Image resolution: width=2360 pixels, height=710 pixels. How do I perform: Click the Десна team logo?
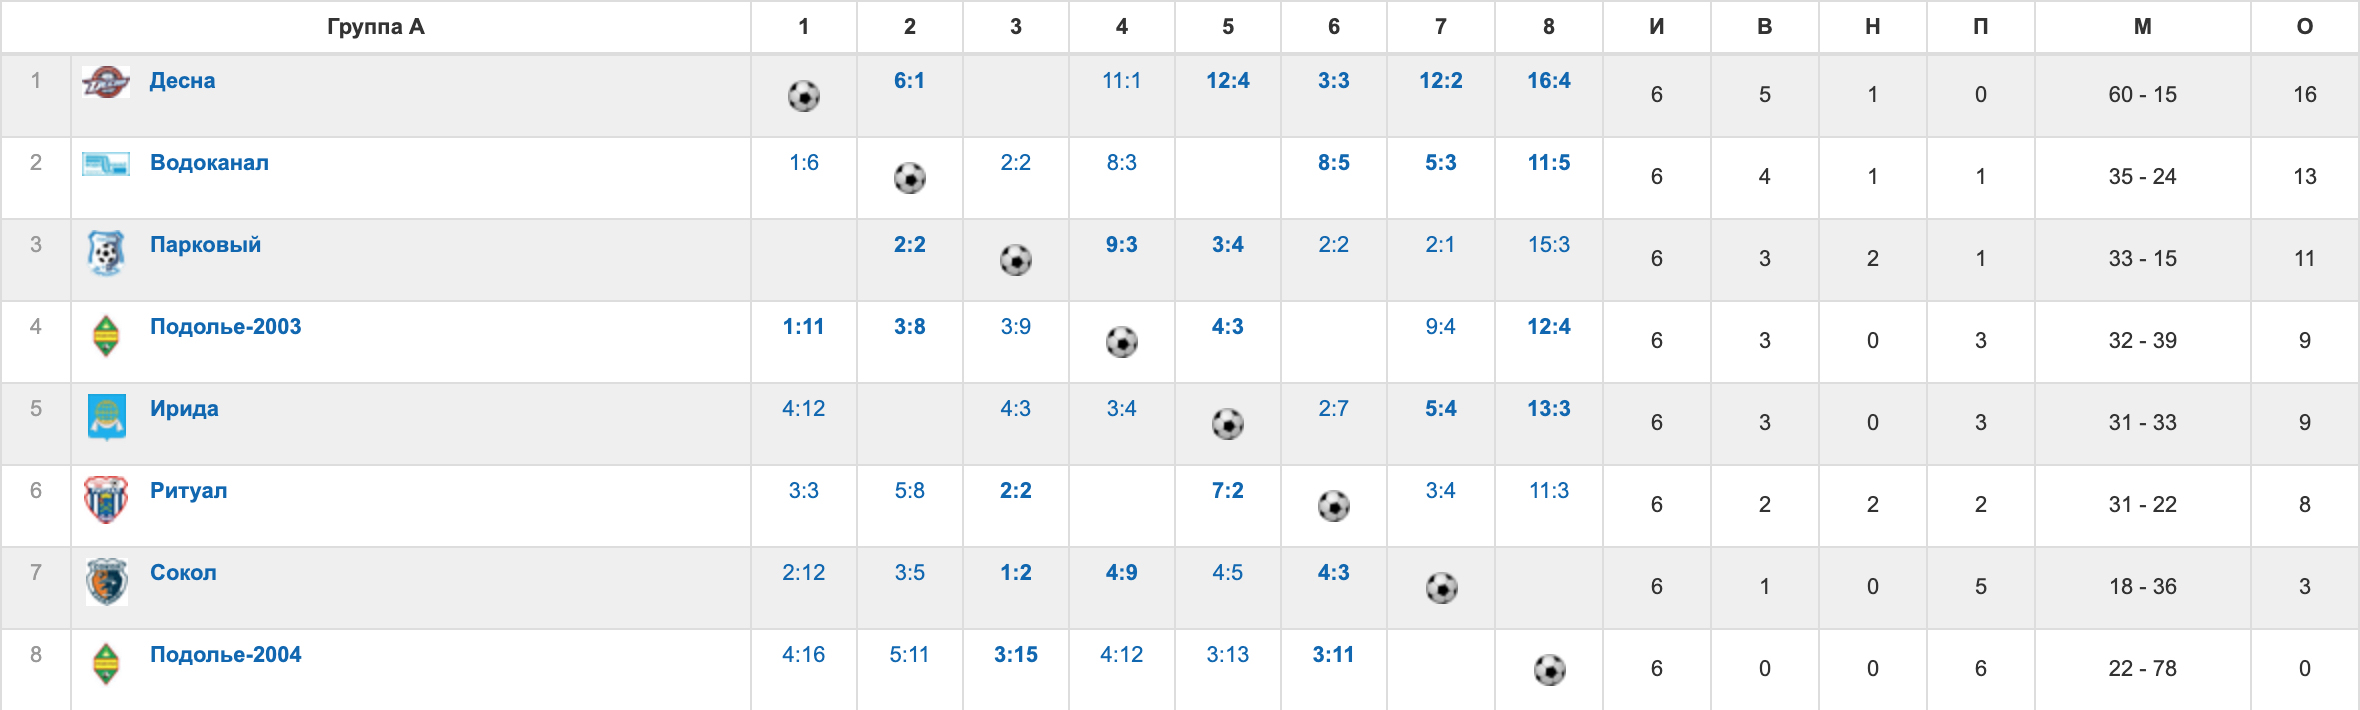(106, 82)
